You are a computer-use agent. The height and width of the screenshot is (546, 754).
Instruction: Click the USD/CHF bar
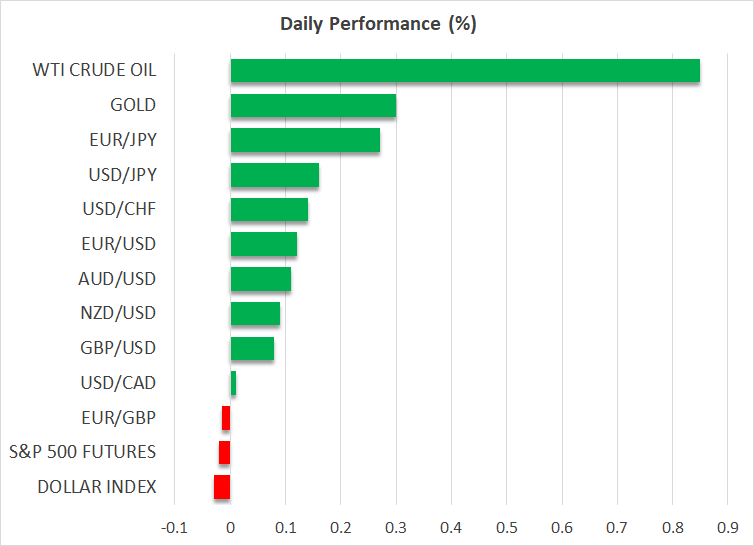[269, 210]
